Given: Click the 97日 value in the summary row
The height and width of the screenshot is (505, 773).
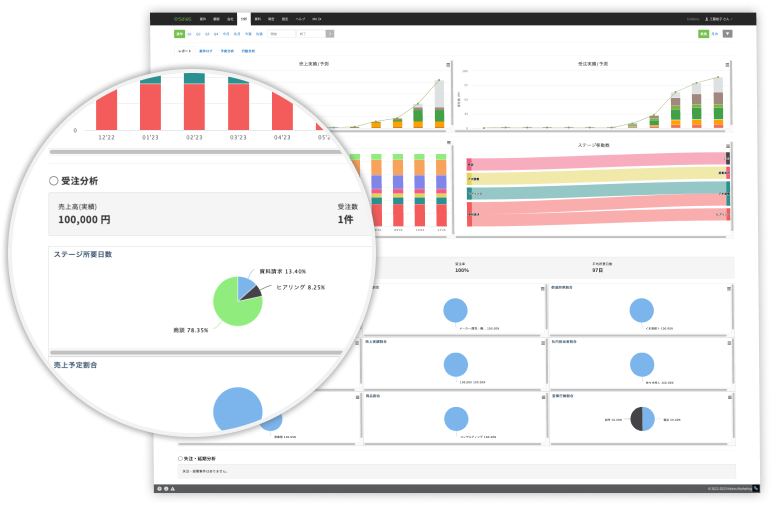Looking at the screenshot, I should point(597,270).
